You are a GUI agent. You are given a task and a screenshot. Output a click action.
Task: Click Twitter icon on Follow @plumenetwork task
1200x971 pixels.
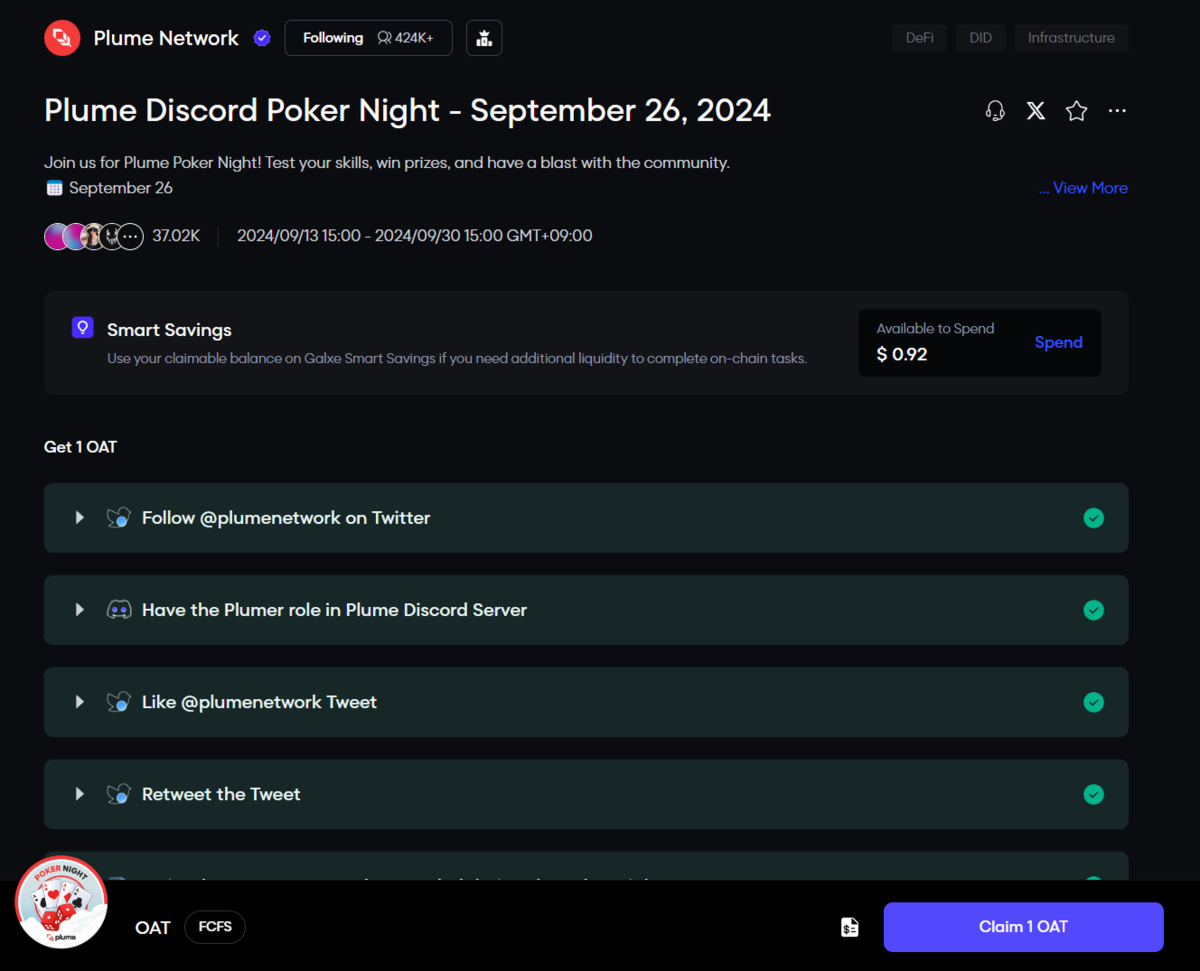119,518
